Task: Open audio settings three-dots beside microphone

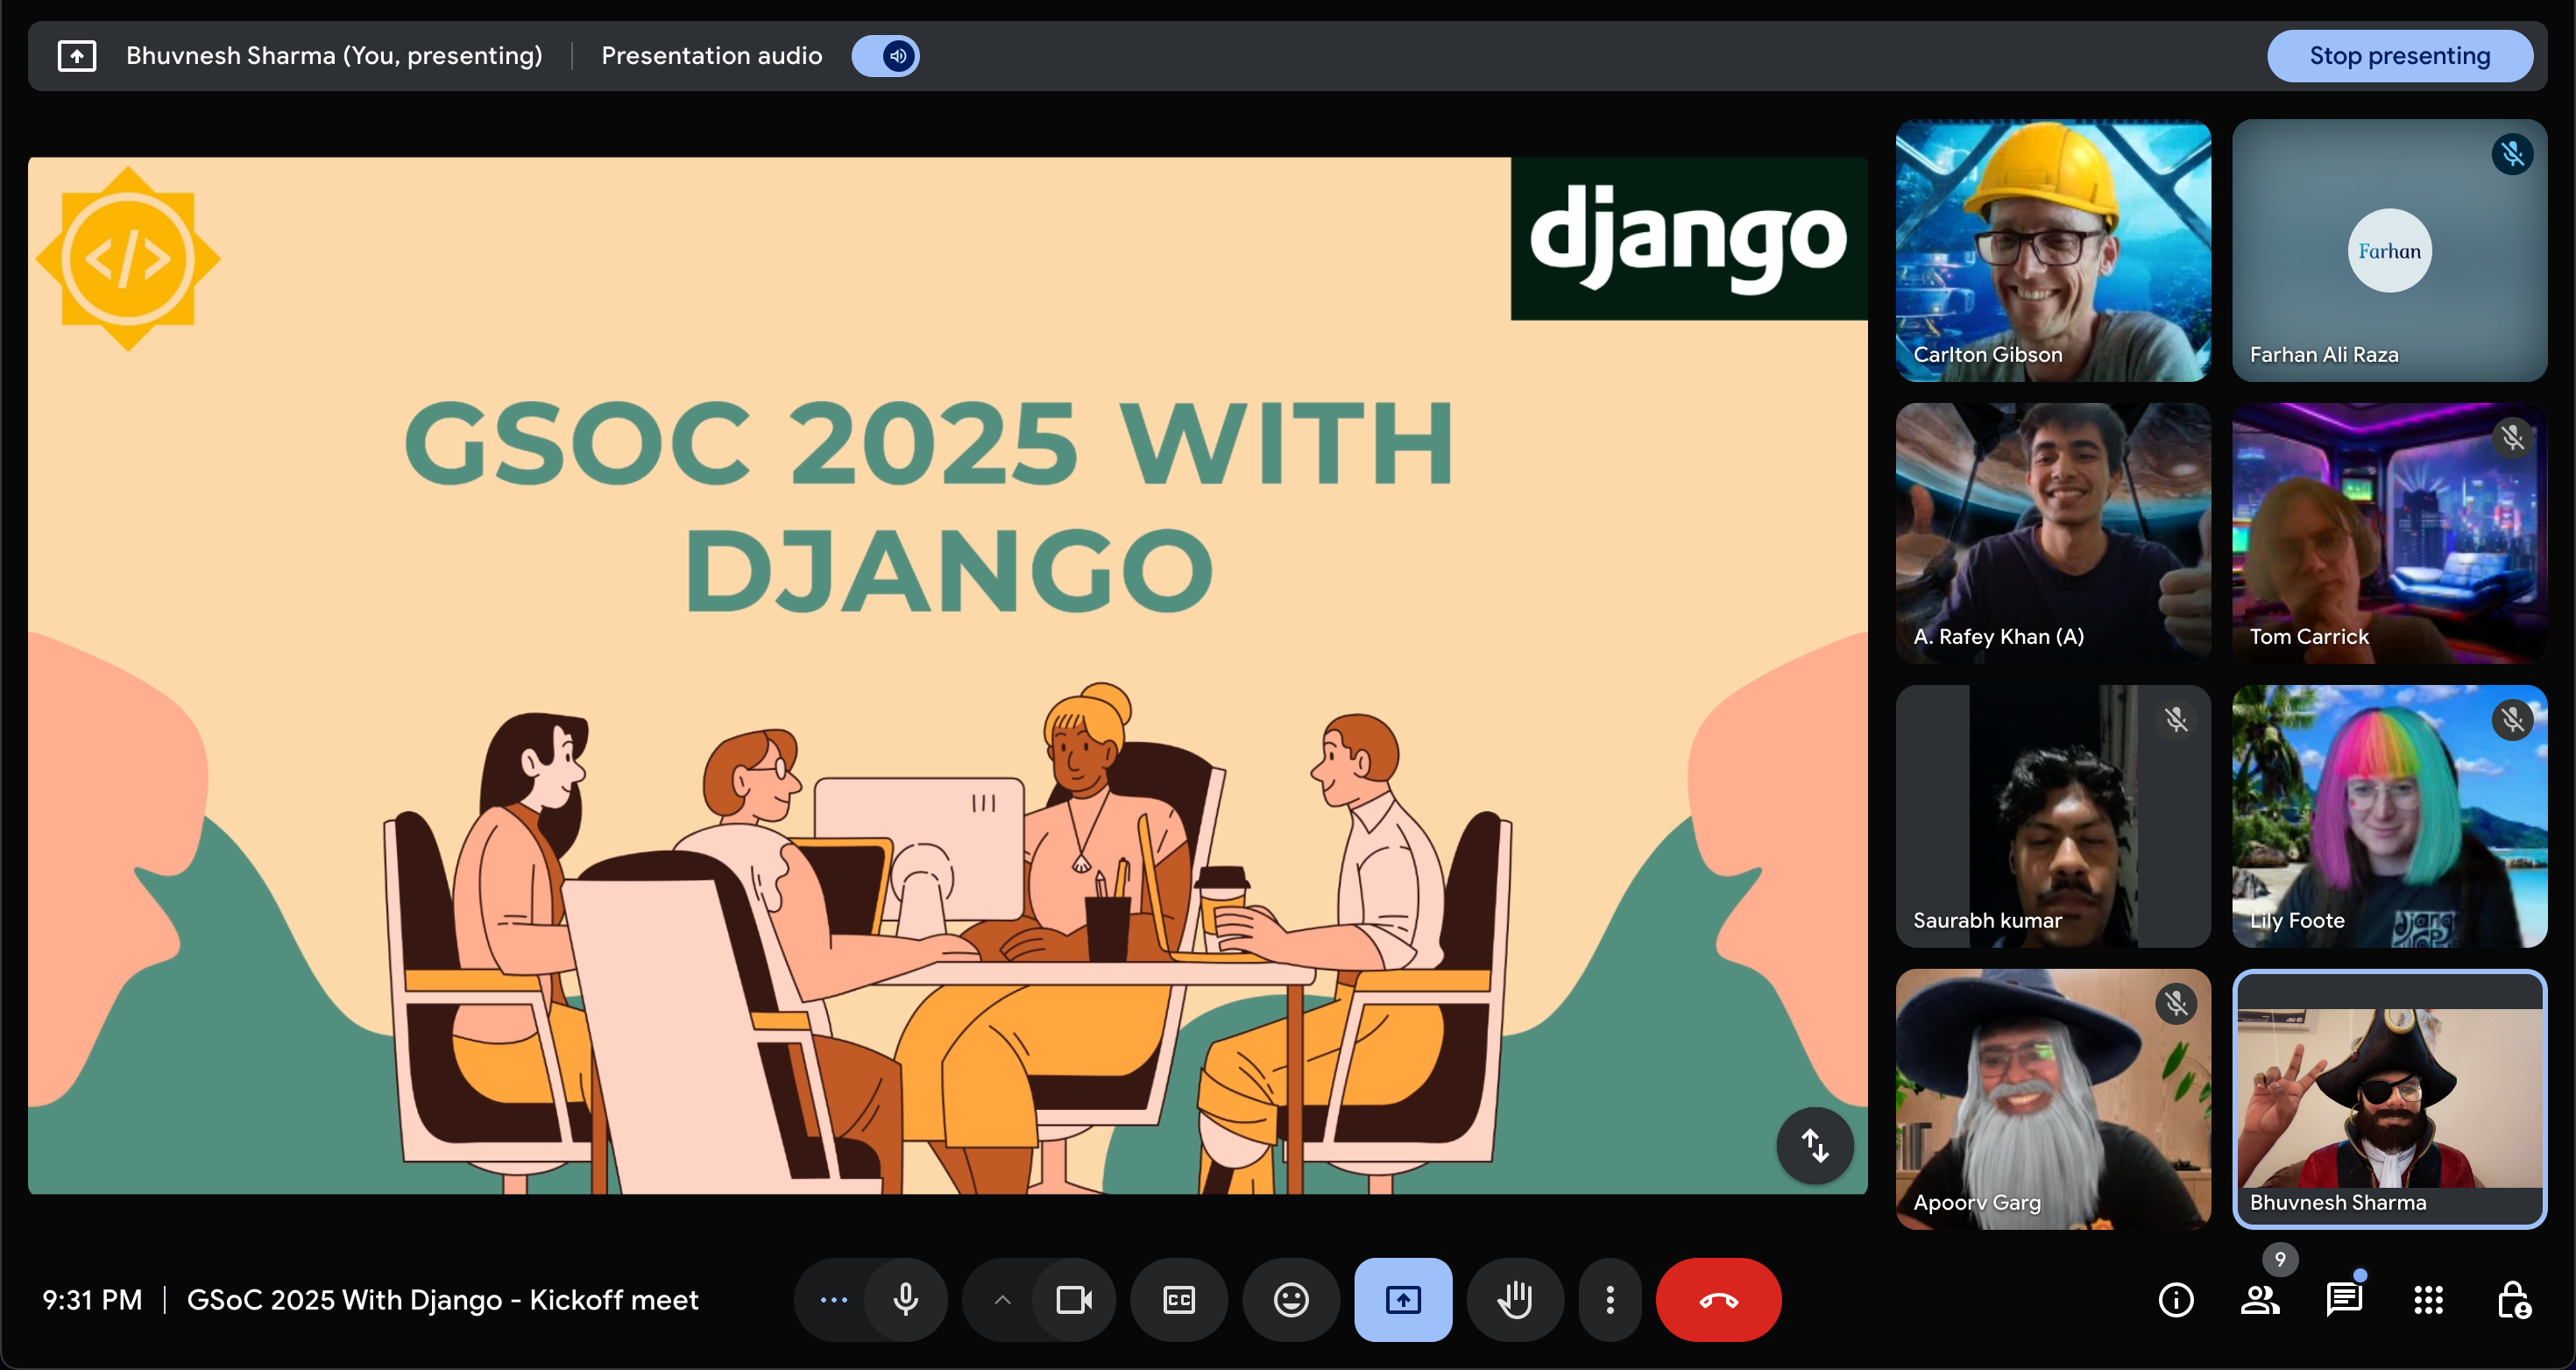Action: tap(833, 1299)
